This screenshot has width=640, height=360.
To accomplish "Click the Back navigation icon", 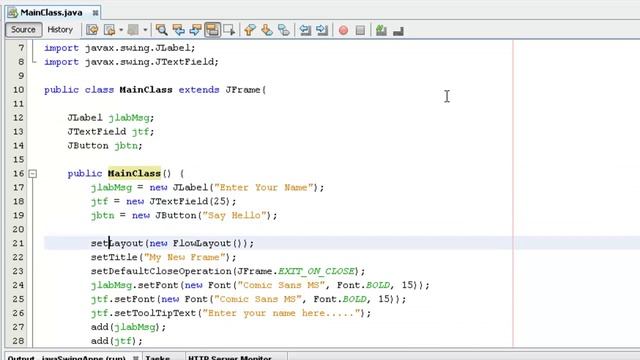I will 109,30.
